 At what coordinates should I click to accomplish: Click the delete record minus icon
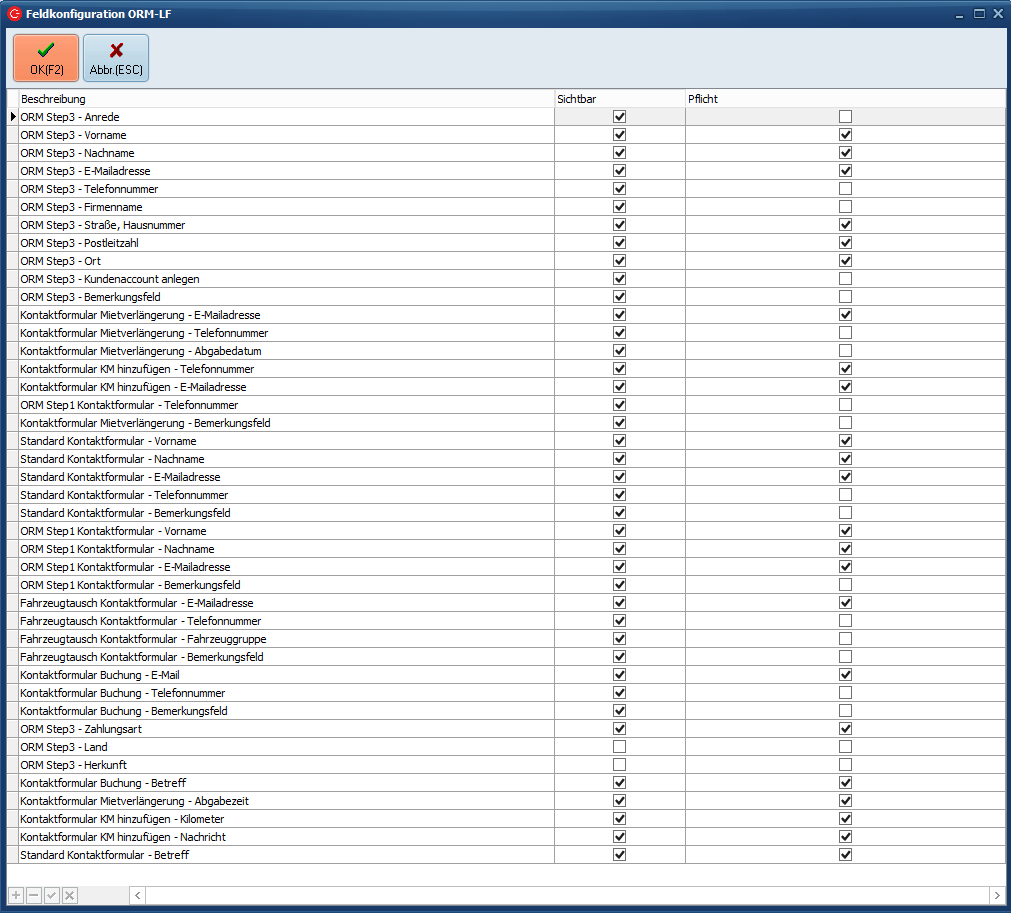click(34, 895)
